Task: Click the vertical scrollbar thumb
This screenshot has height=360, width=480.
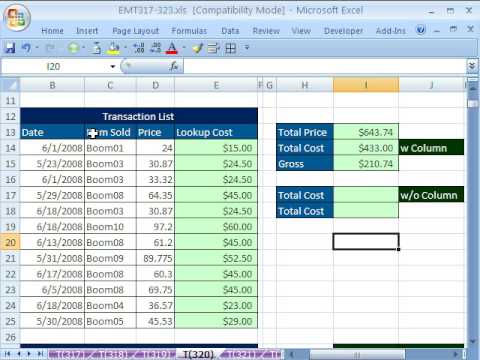Action: coord(472,104)
